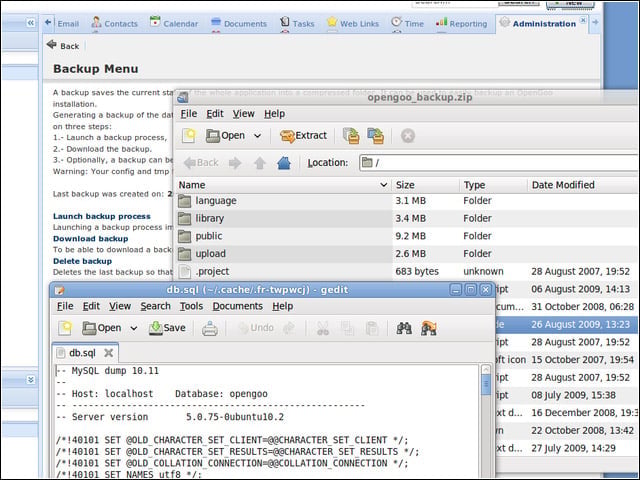Click the Add files to archive icon
The height and width of the screenshot is (480, 640).
point(351,136)
